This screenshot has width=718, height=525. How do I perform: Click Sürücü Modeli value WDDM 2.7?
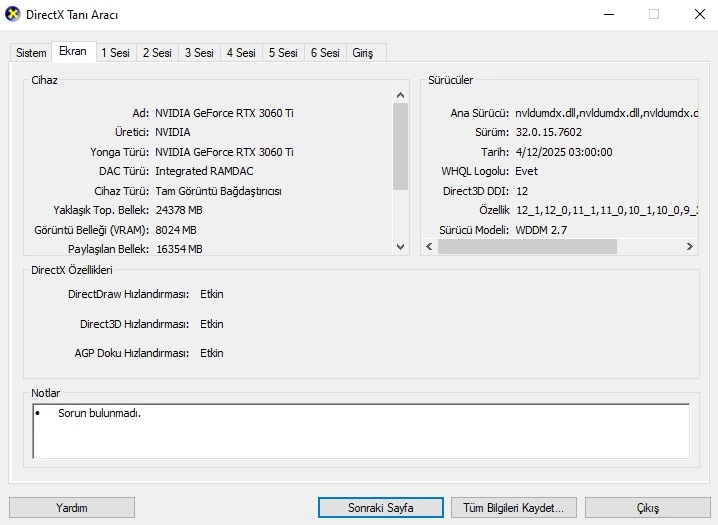point(541,230)
